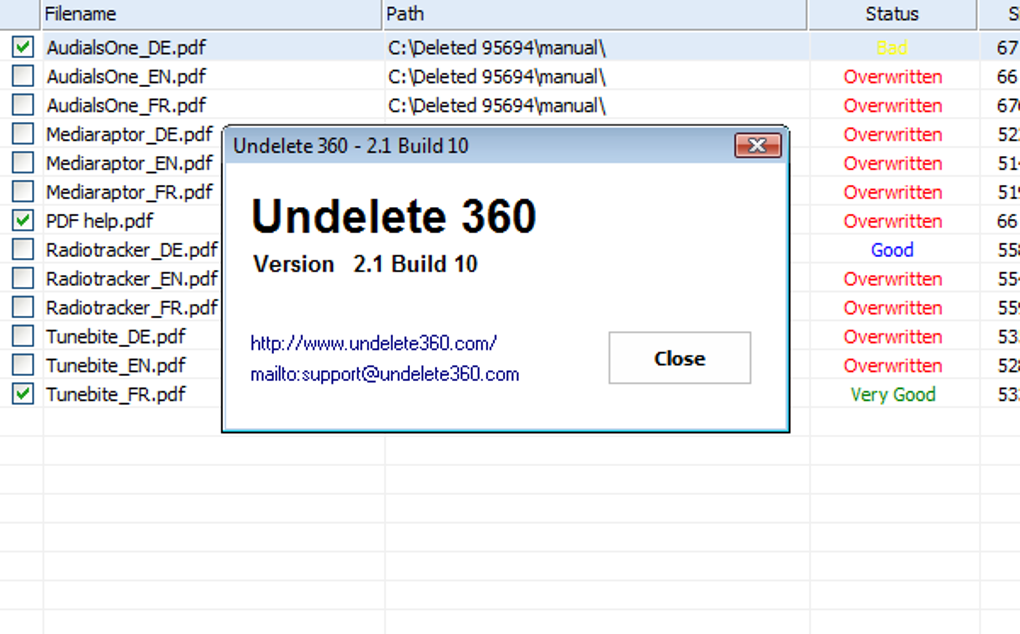
Task: Select the Overwritten status of Mediaraptor_EN.pdf
Action: click(x=892, y=163)
